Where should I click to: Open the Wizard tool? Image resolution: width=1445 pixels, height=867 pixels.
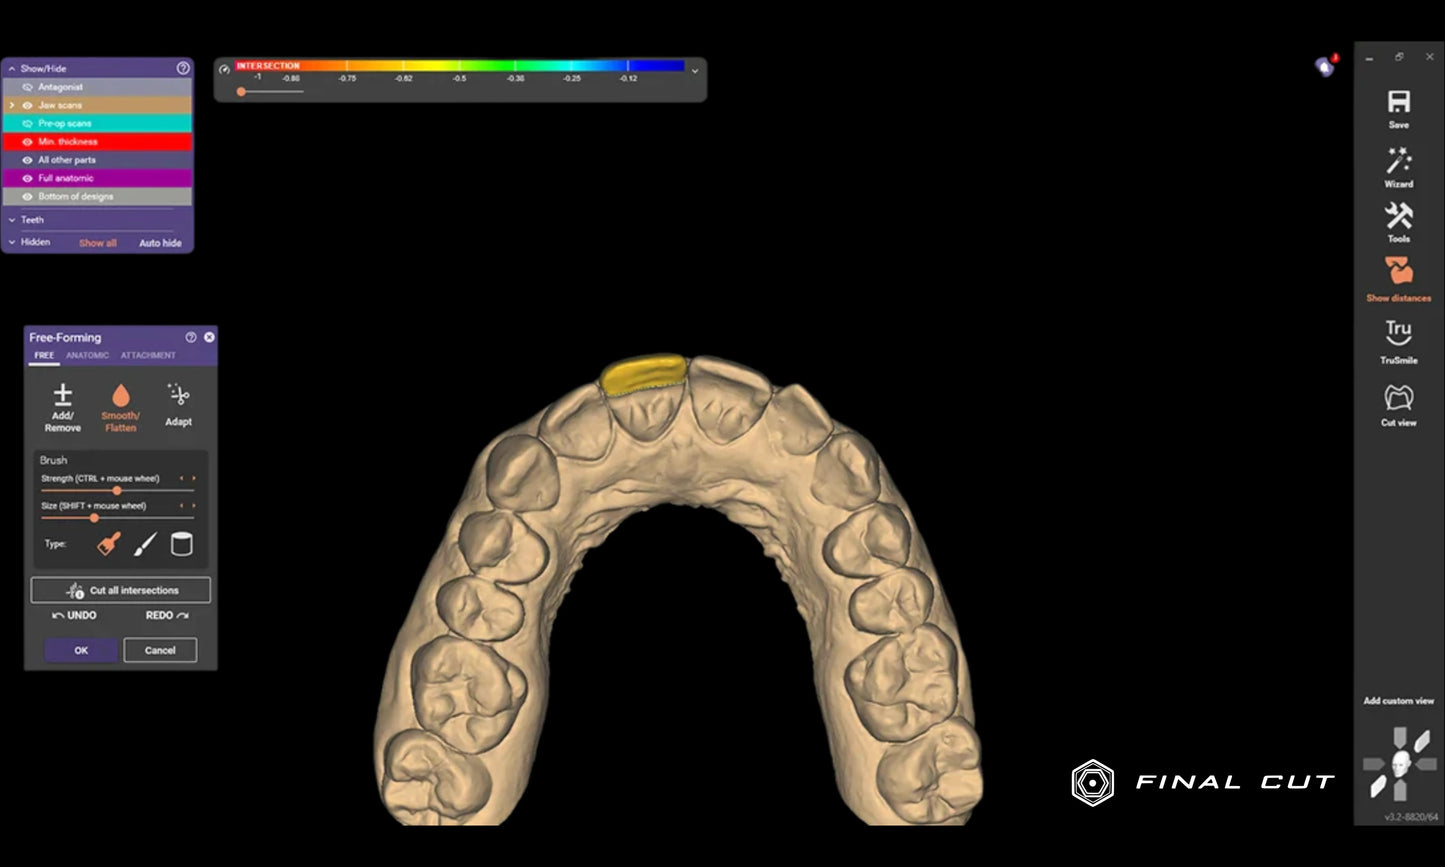(1398, 160)
